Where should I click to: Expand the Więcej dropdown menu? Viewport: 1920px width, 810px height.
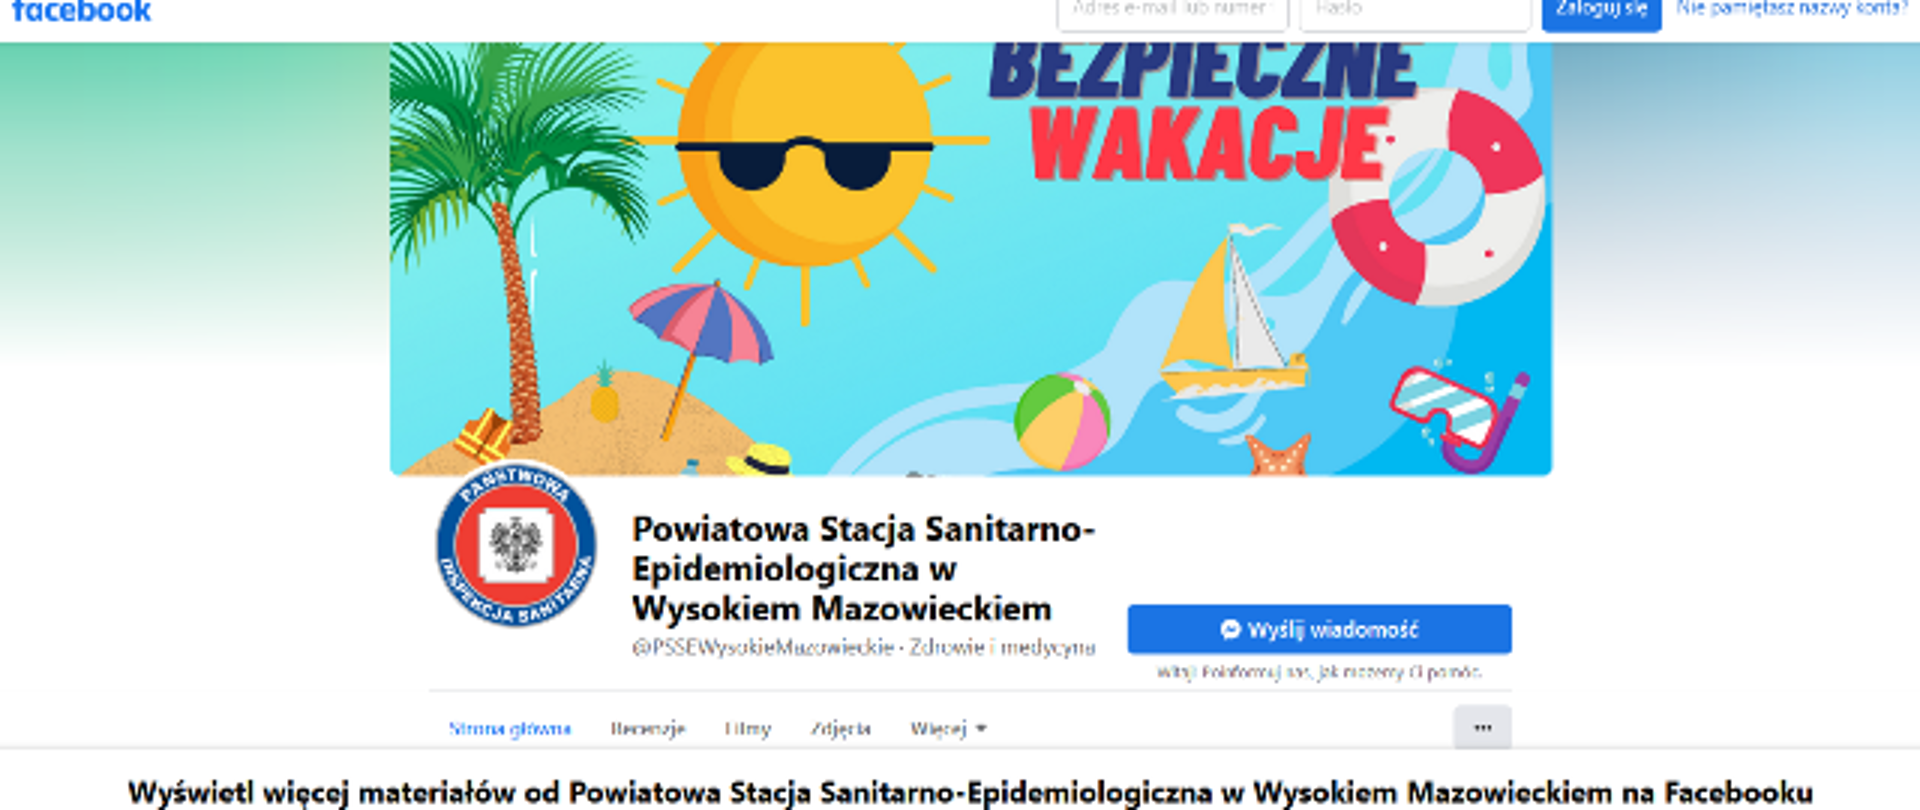pyautogui.click(x=948, y=729)
